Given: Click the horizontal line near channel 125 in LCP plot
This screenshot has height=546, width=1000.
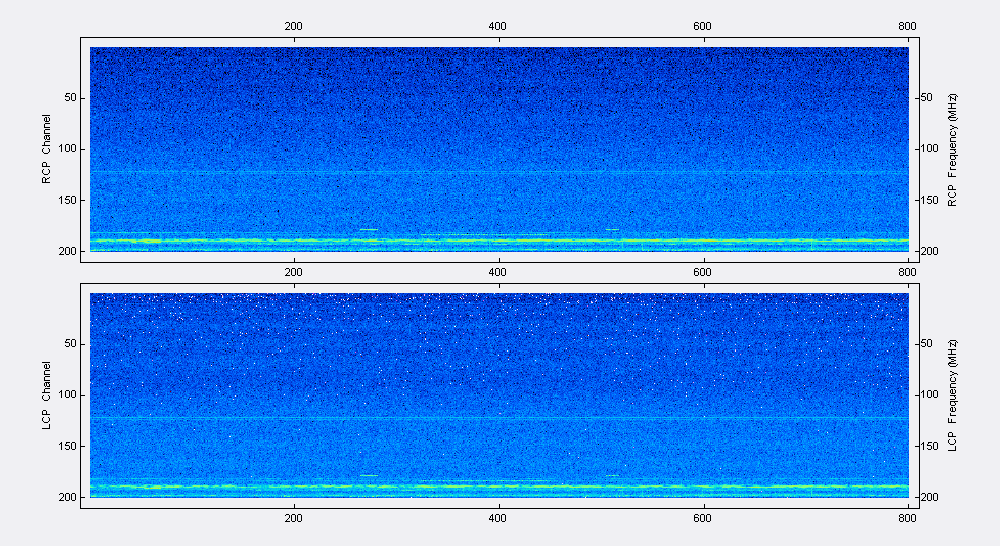Looking at the screenshot, I should (499, 418).
